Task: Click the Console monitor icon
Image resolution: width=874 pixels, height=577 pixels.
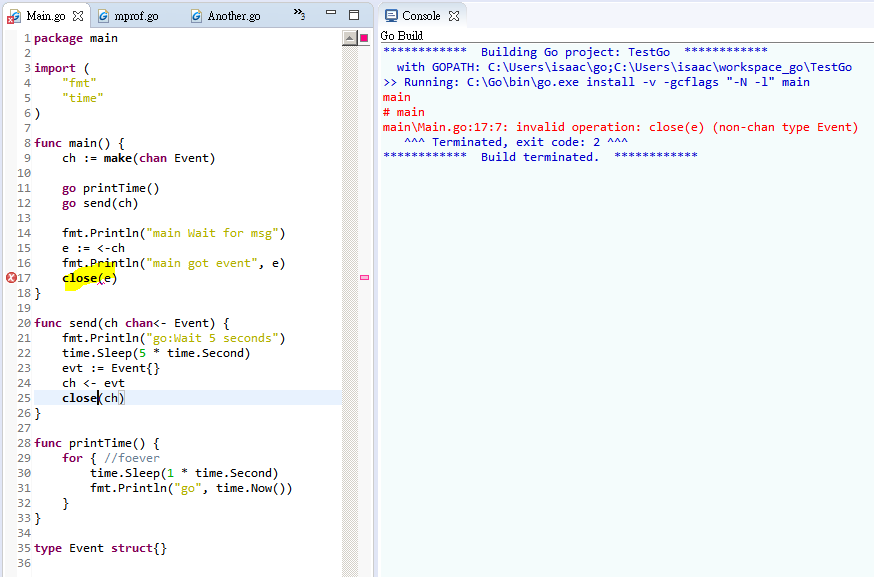Action: click(x=391, y=16)
